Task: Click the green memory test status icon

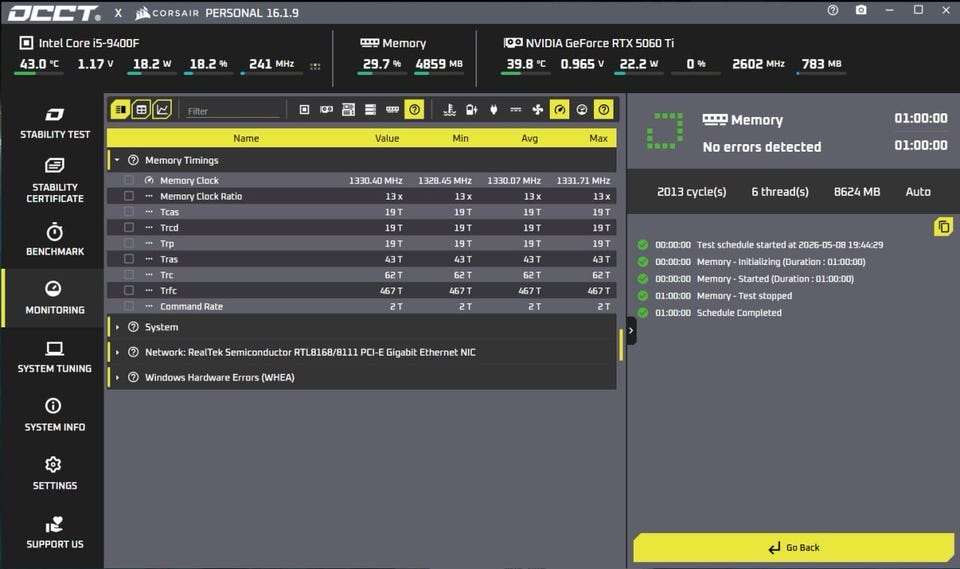Action: point(664,130)
